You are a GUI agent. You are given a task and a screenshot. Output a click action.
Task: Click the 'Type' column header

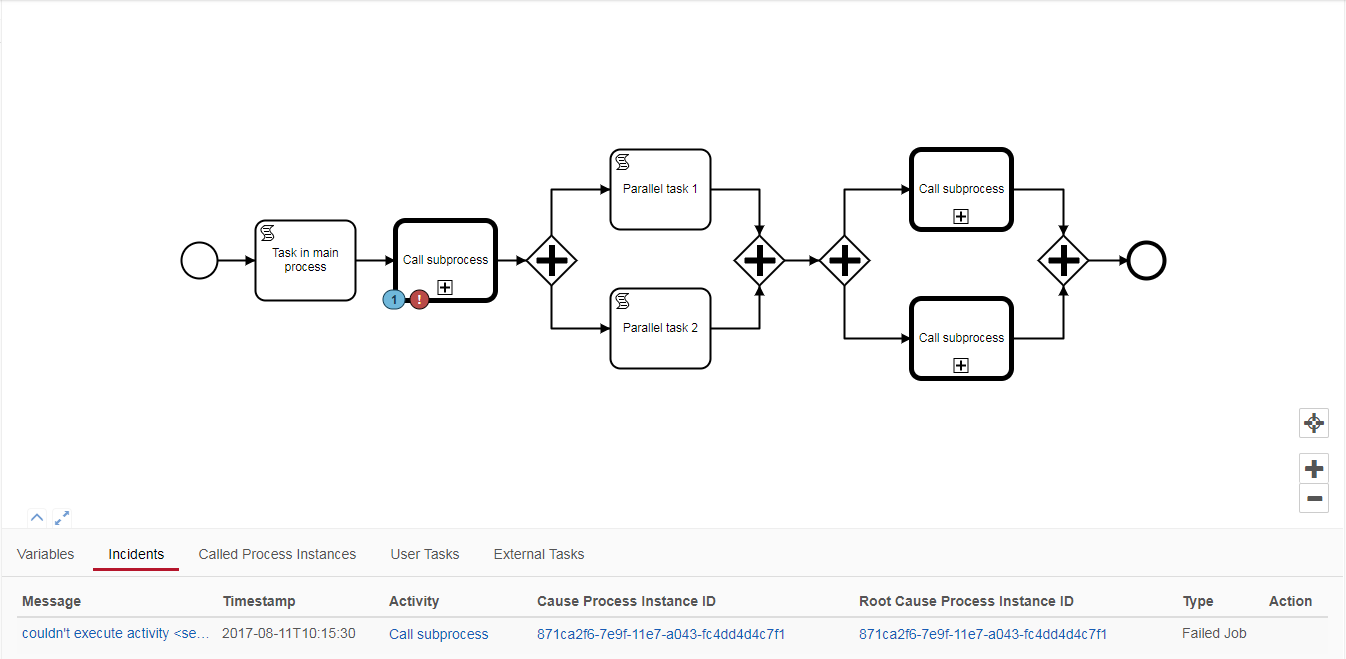coord(1198,601)
